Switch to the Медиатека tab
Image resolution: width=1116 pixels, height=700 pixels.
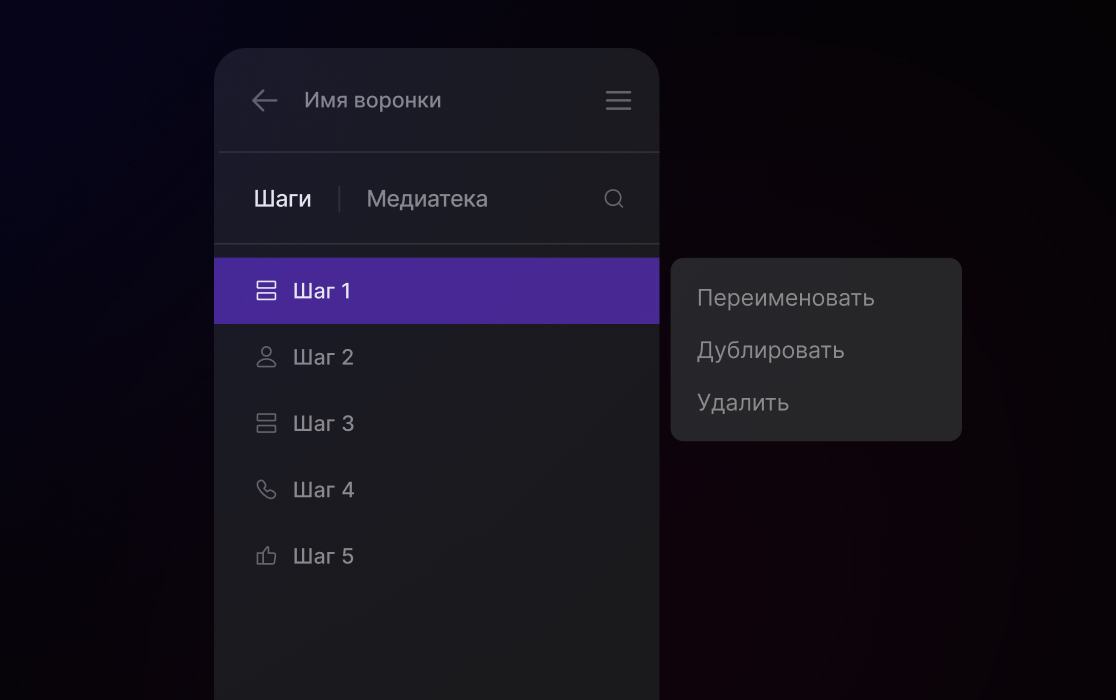[427, 198]
